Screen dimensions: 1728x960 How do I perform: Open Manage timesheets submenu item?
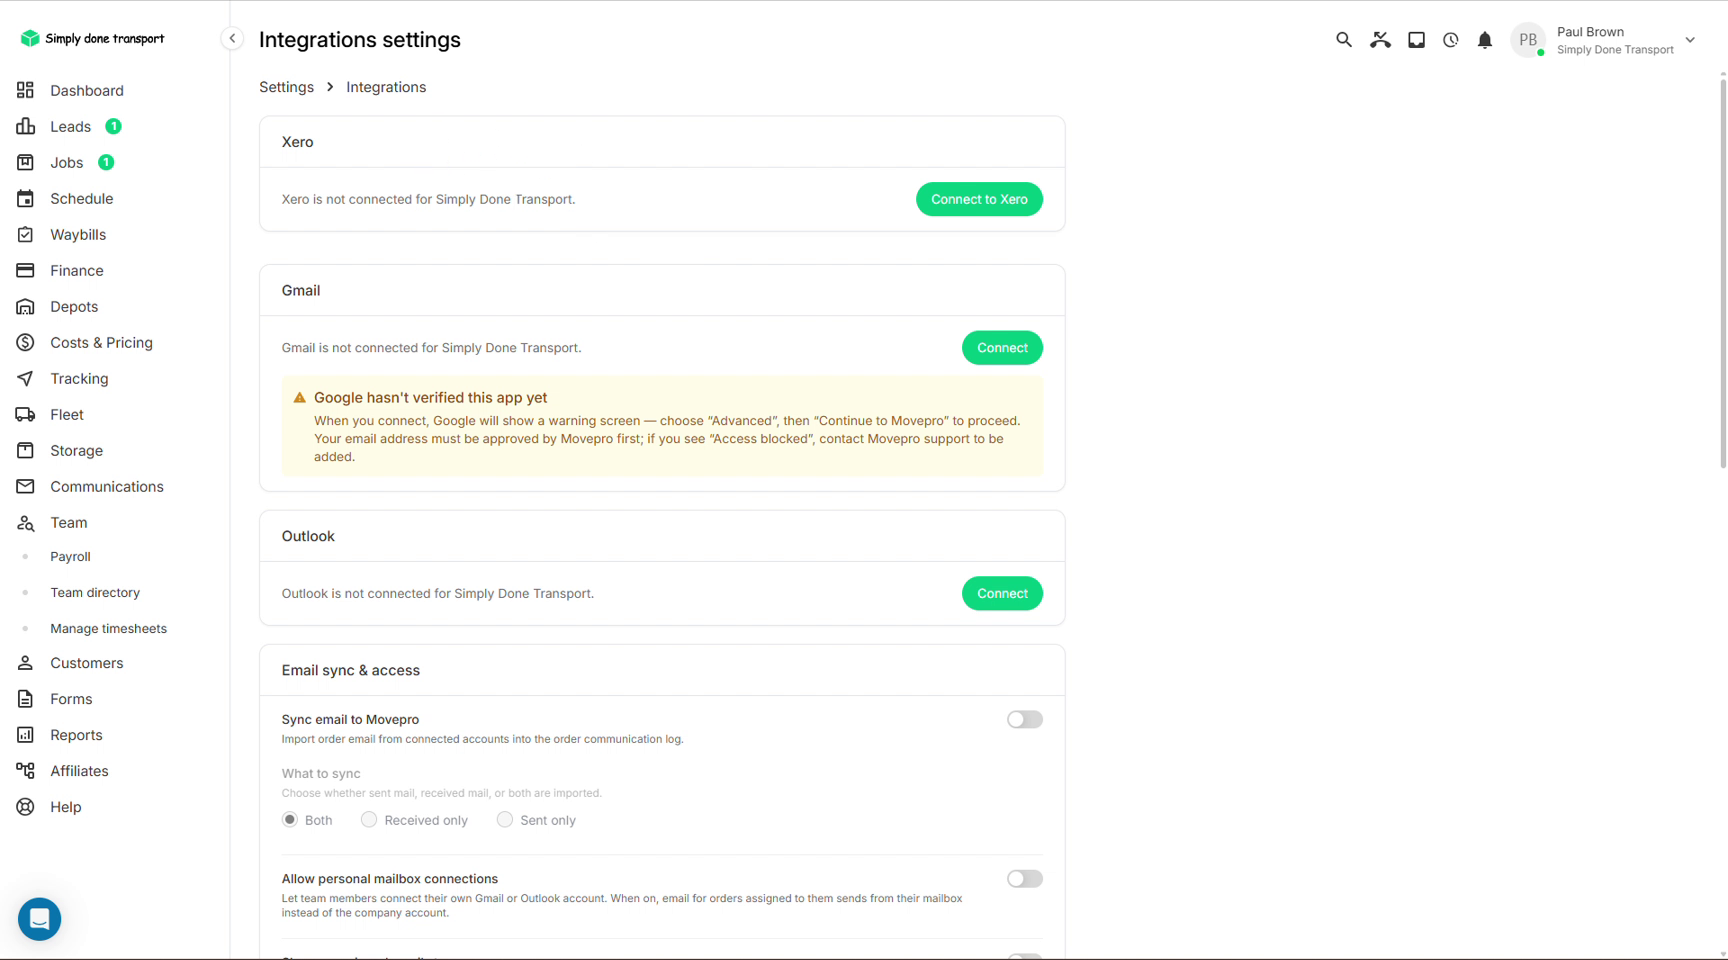click(x=108, y=628)
